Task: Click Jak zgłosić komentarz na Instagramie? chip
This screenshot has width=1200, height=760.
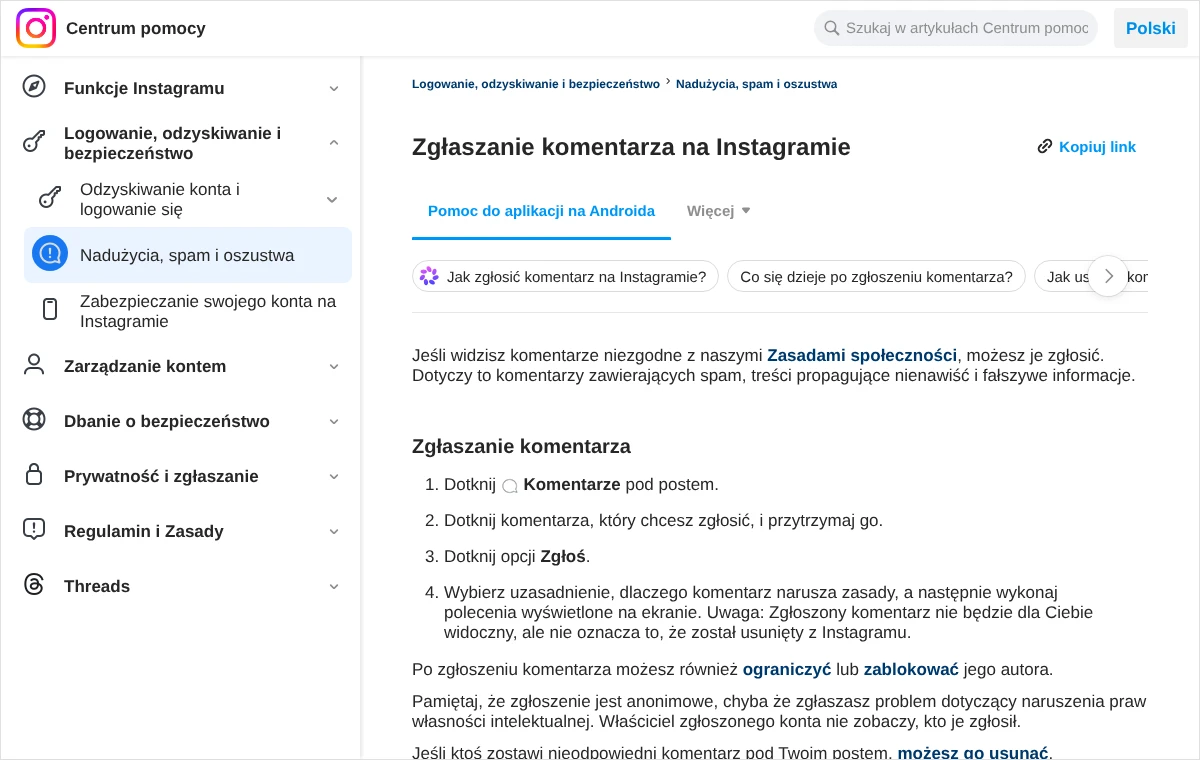Action: 565,276
